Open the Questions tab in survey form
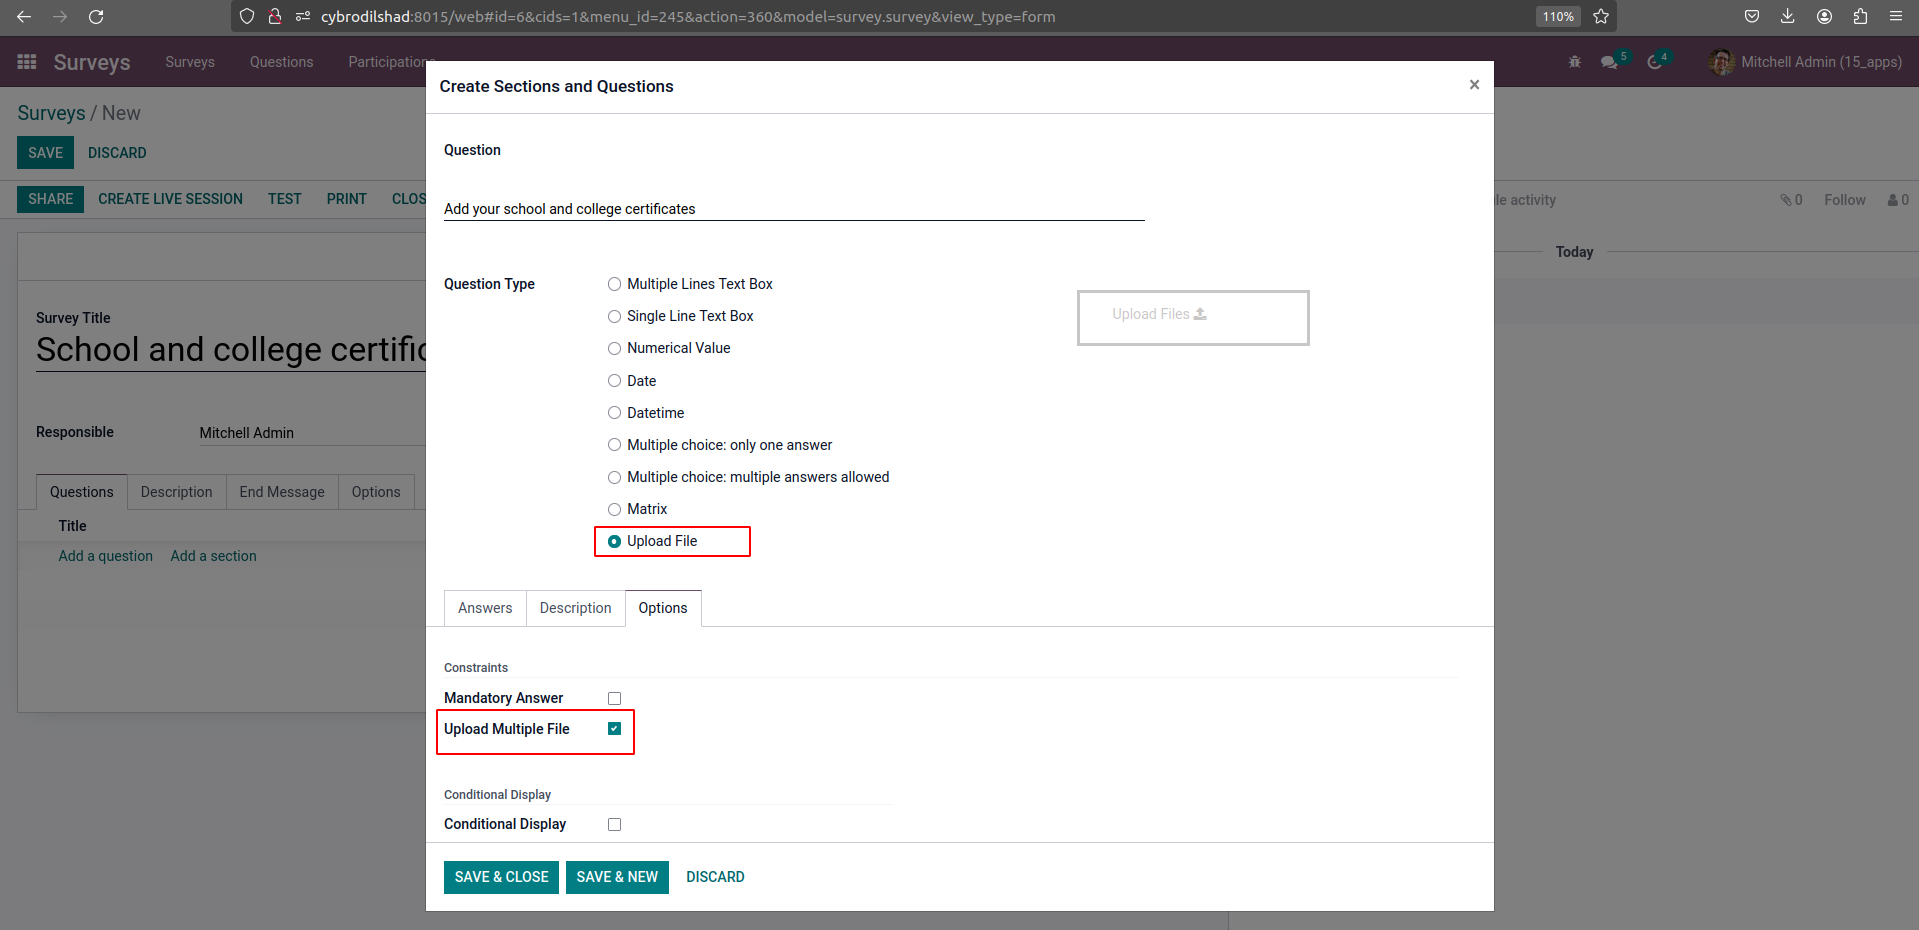 [x=82, y=492]
